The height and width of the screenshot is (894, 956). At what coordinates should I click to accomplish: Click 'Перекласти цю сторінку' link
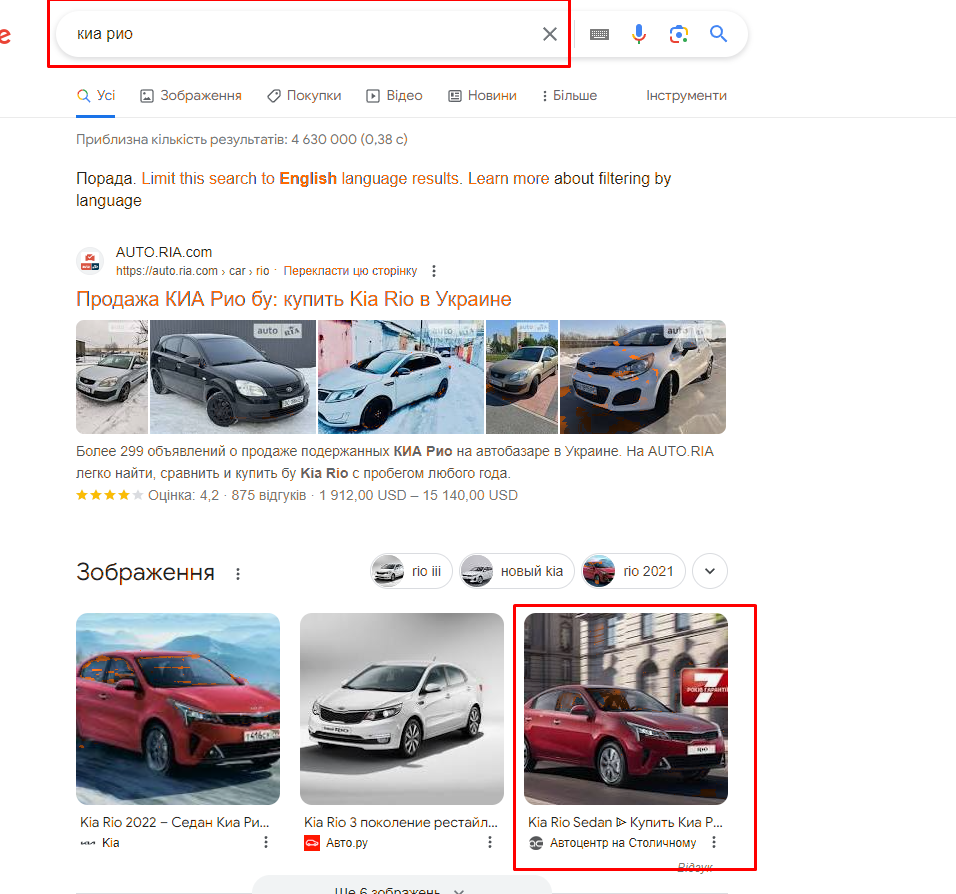tap(350, 271)
